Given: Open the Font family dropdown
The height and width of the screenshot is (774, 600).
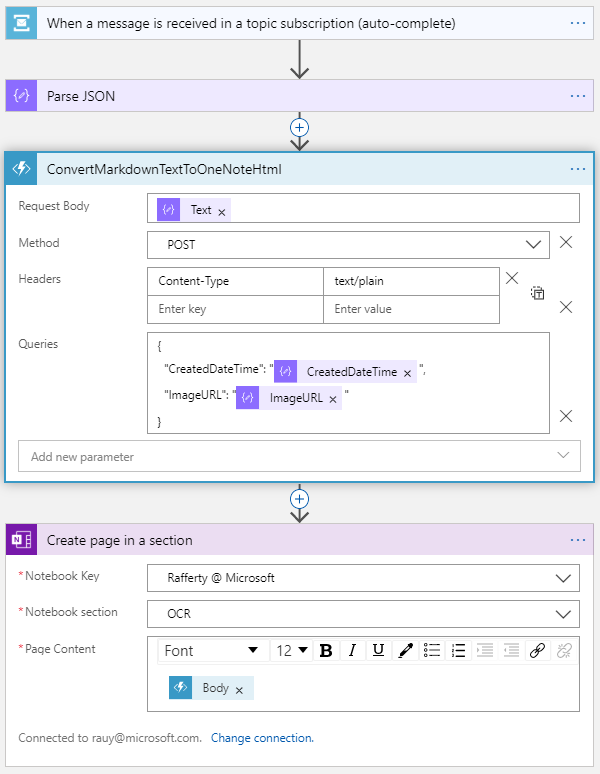Looking at the screenshot, I should [x=252, y=650].
